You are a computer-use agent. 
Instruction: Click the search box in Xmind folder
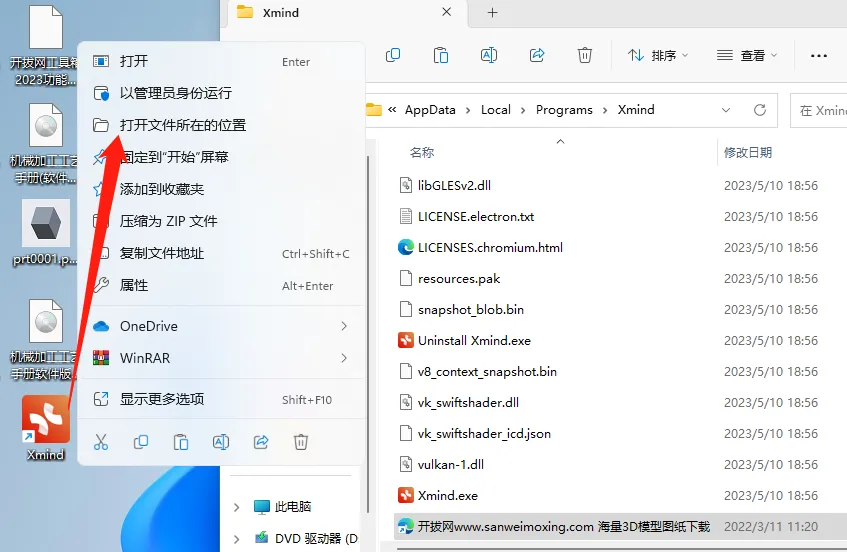(819, 110)
